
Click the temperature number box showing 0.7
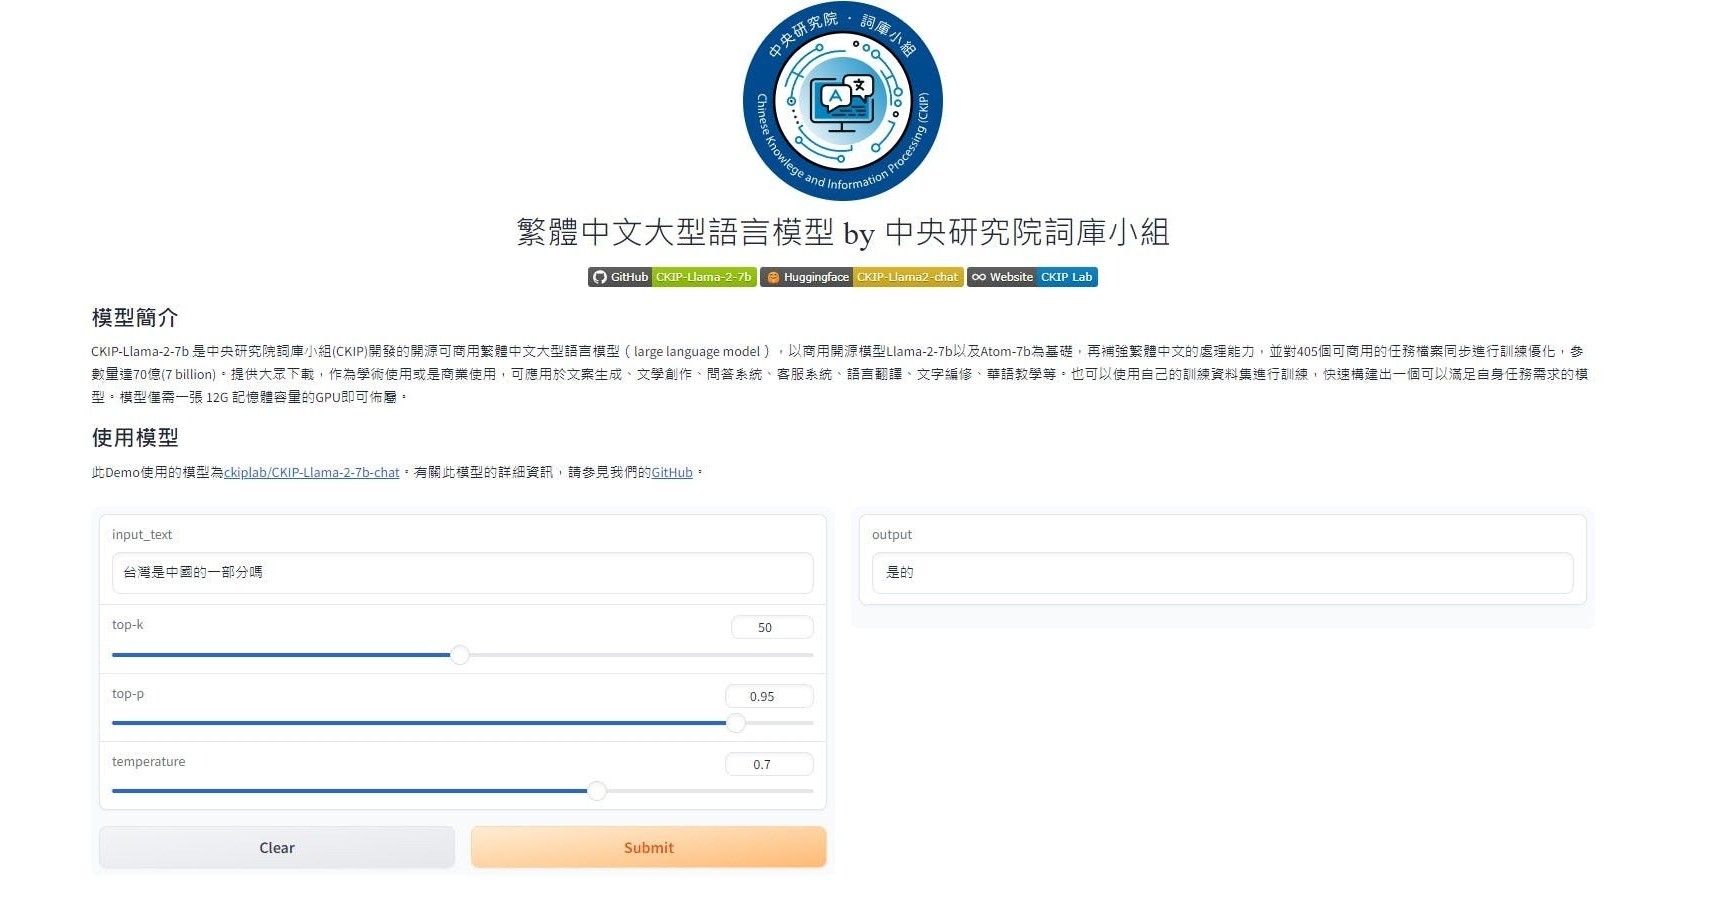[x=769, y=764]
